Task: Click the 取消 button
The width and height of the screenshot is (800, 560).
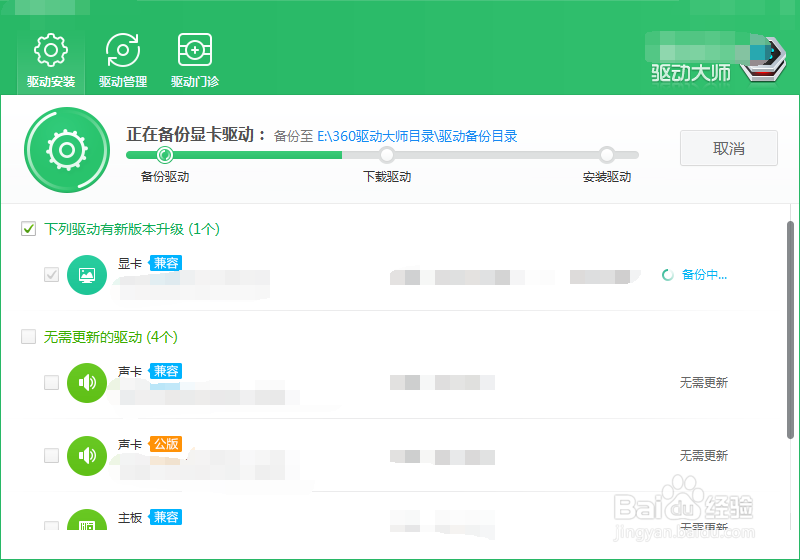Action: click(x=729, y=148)
